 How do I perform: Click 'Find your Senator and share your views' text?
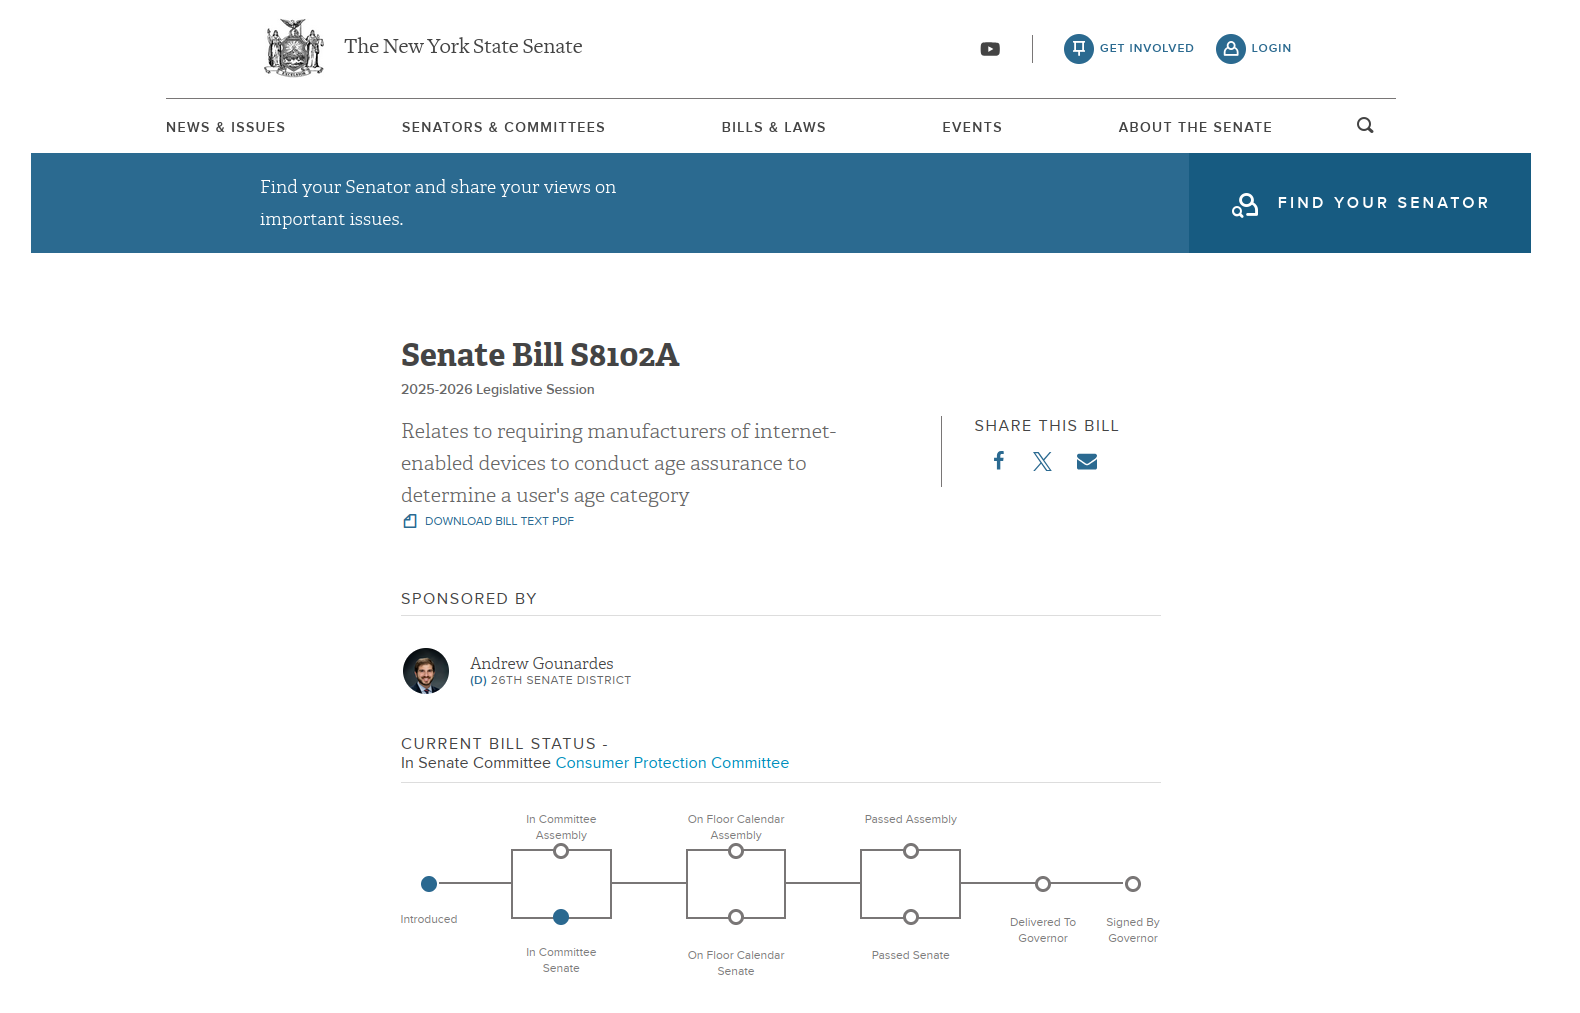[438, 203]
